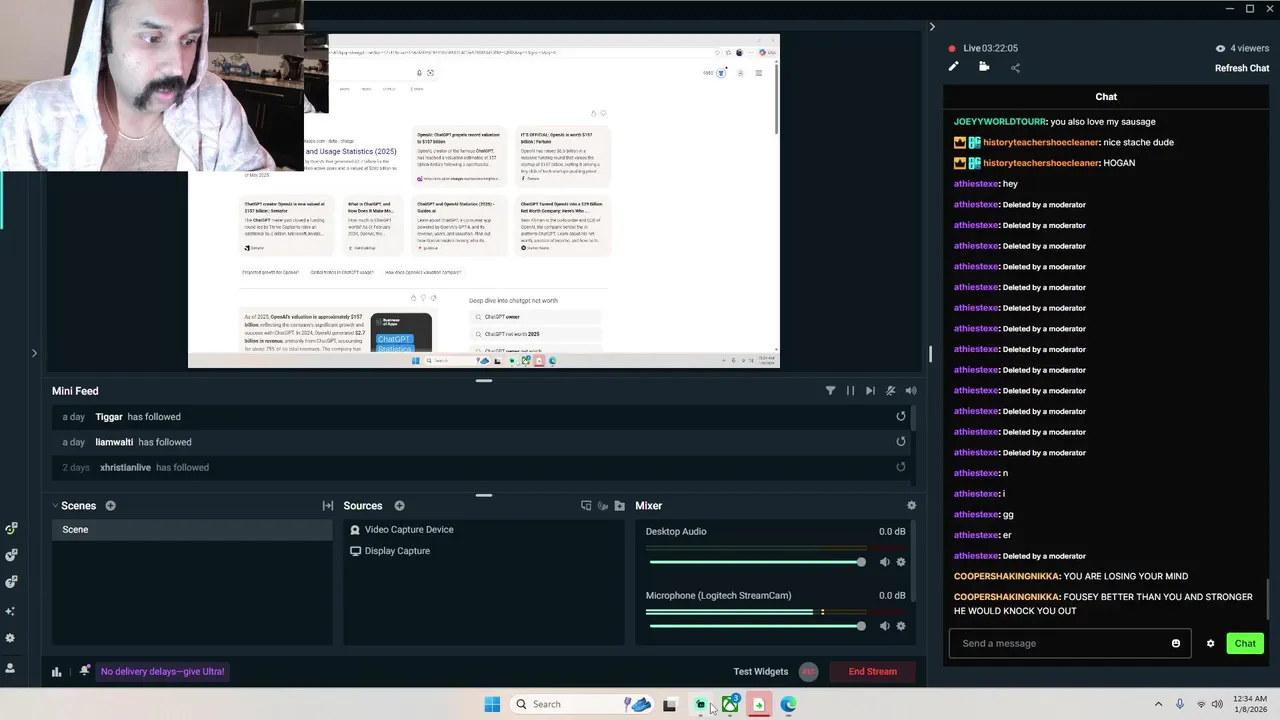Open the sidebar Settings gear

click(11, 638)
